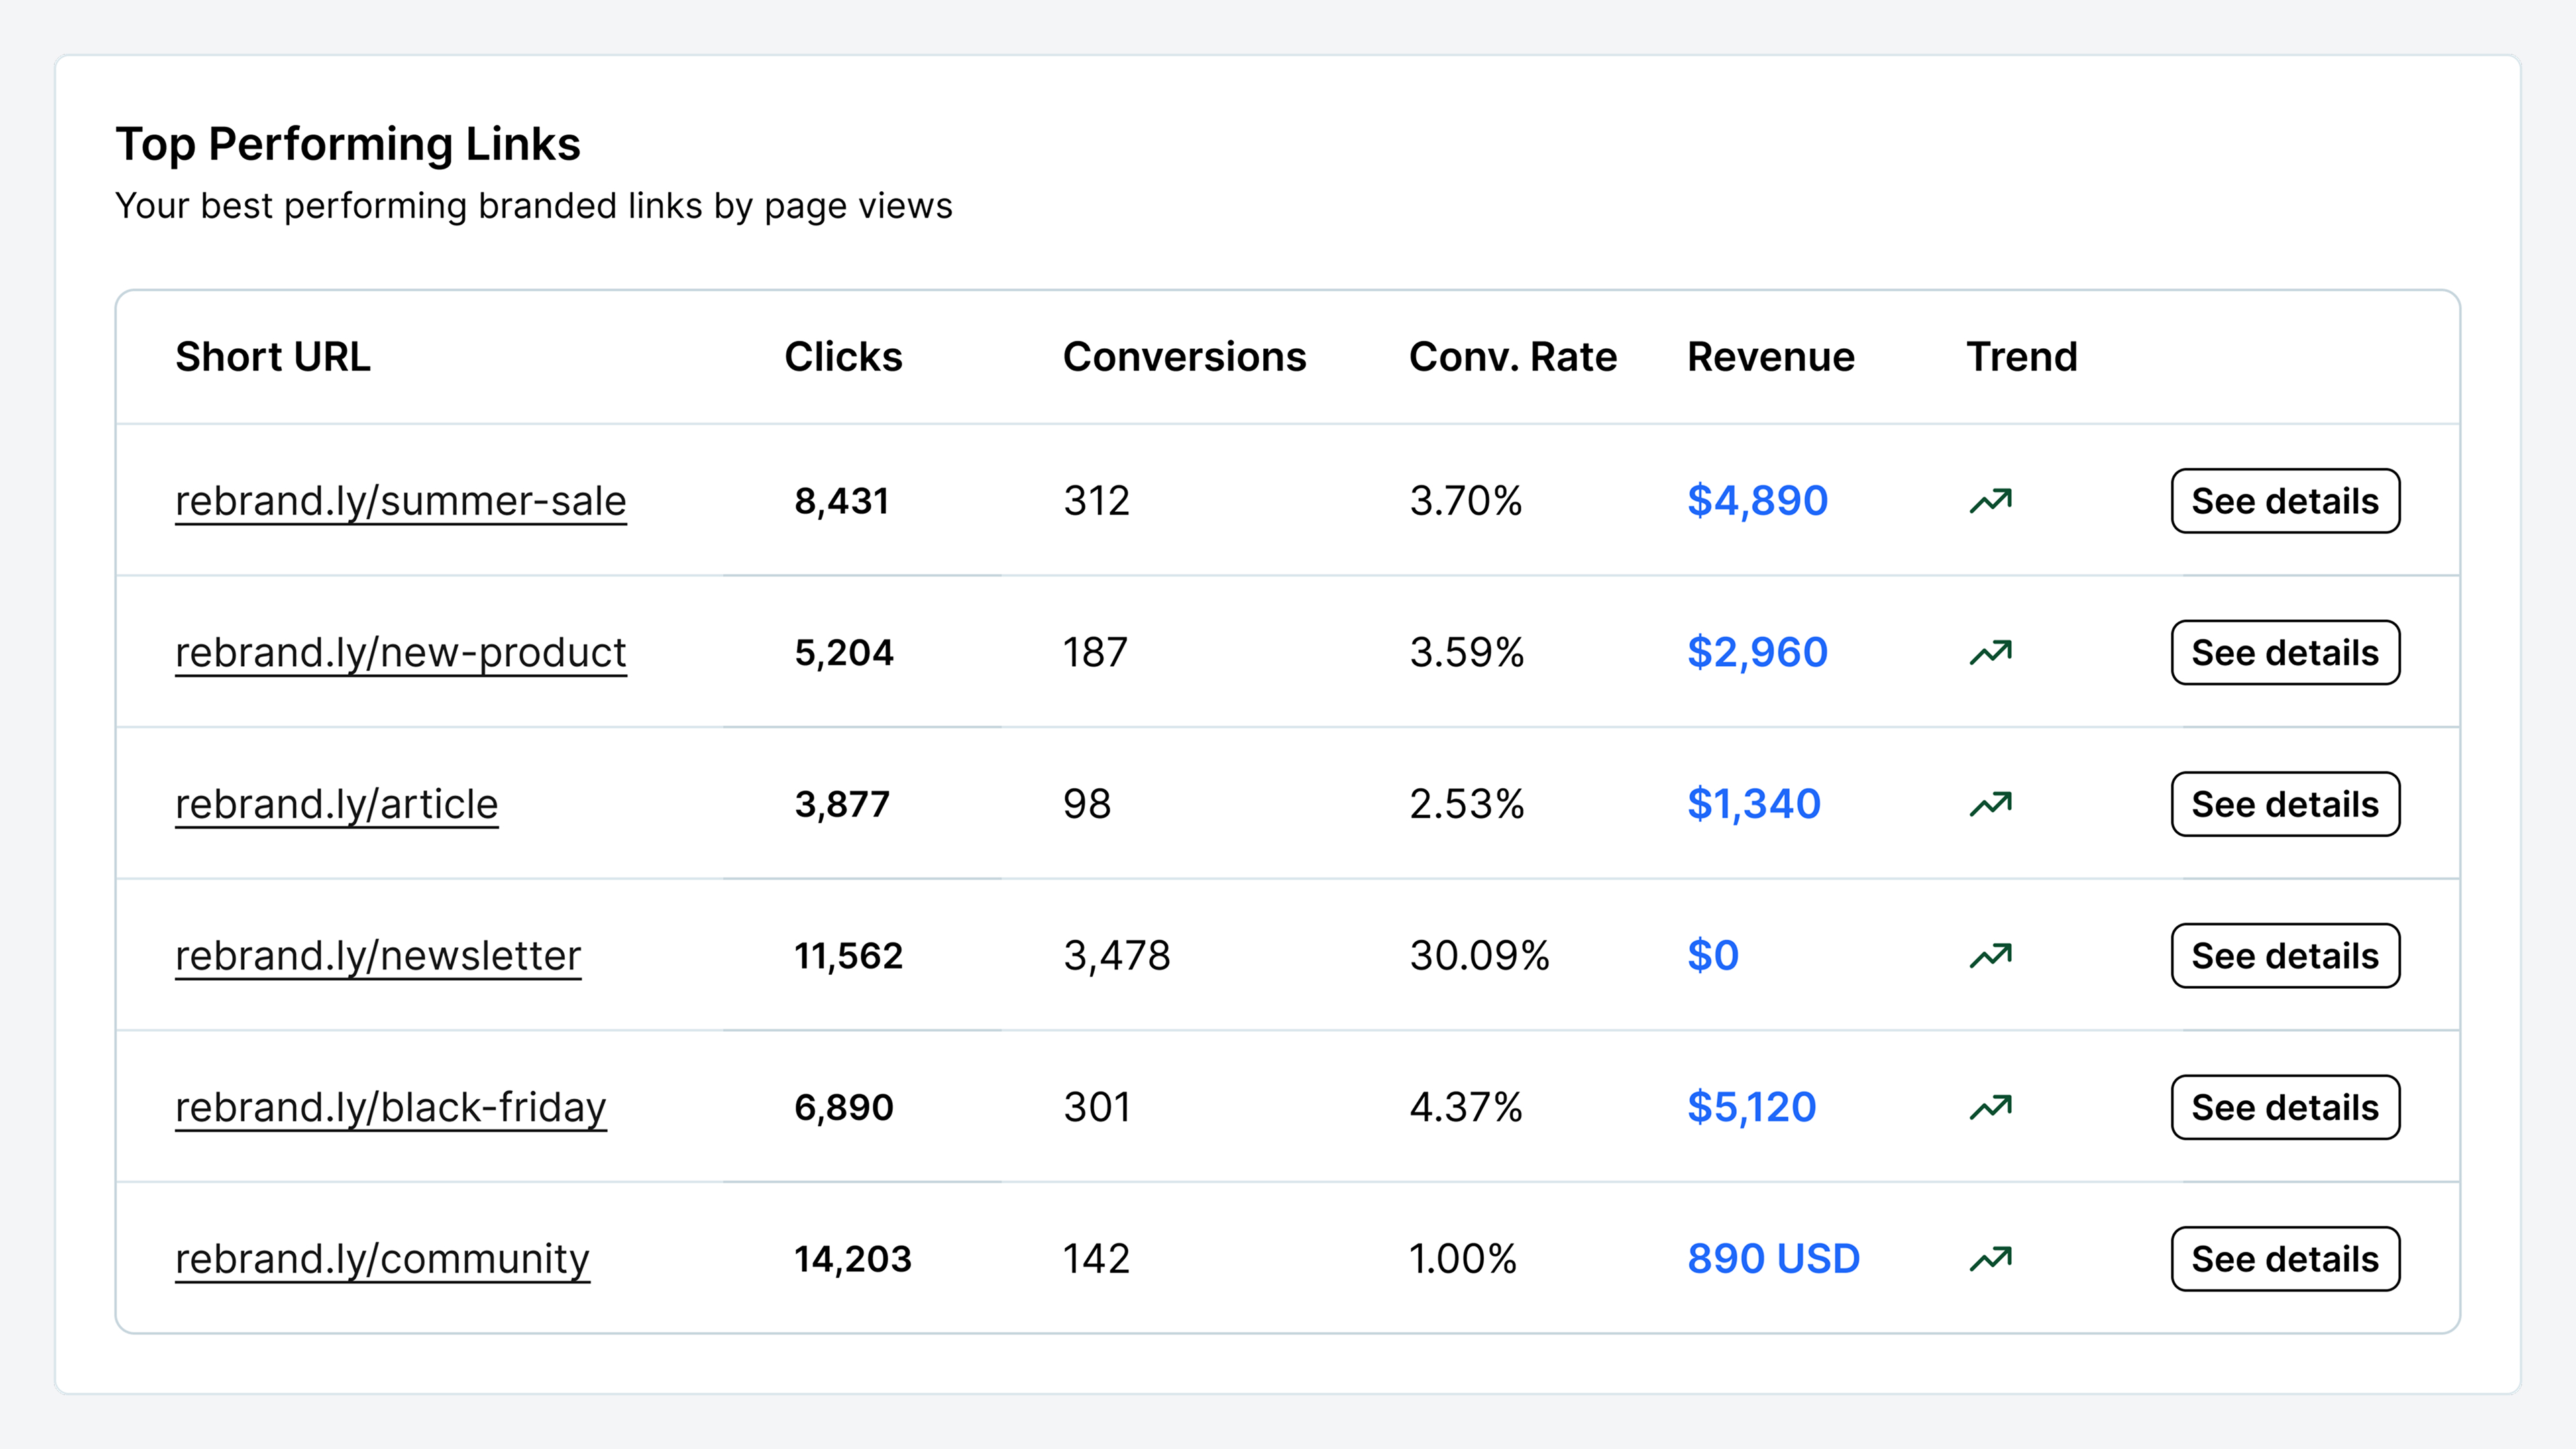Image resolution: width=2576 pixels, height=1449 pixels.
Task: Click the trend icon in the article row
Action: tap(1990, 804)
